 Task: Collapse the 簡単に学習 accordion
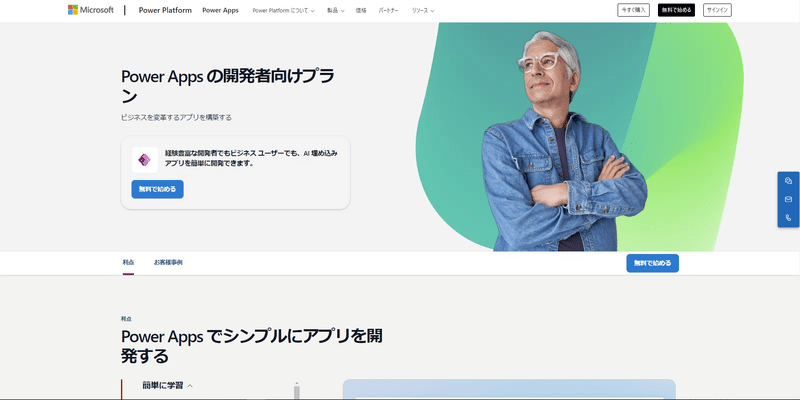tap(167, 386)
